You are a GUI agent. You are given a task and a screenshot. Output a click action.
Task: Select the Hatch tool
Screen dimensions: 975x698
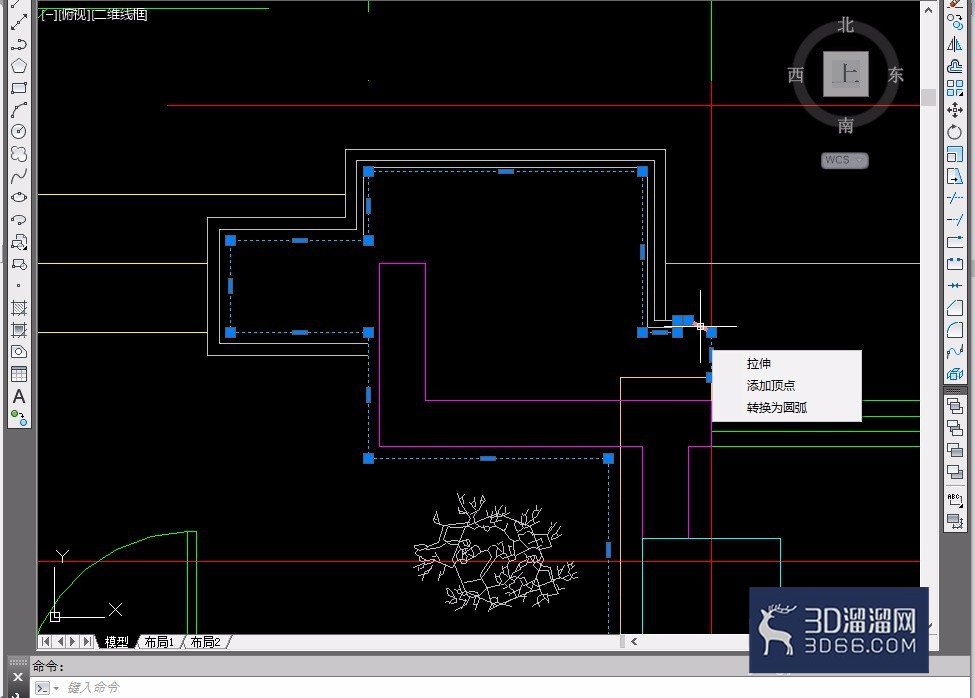(x=19, y=308)
